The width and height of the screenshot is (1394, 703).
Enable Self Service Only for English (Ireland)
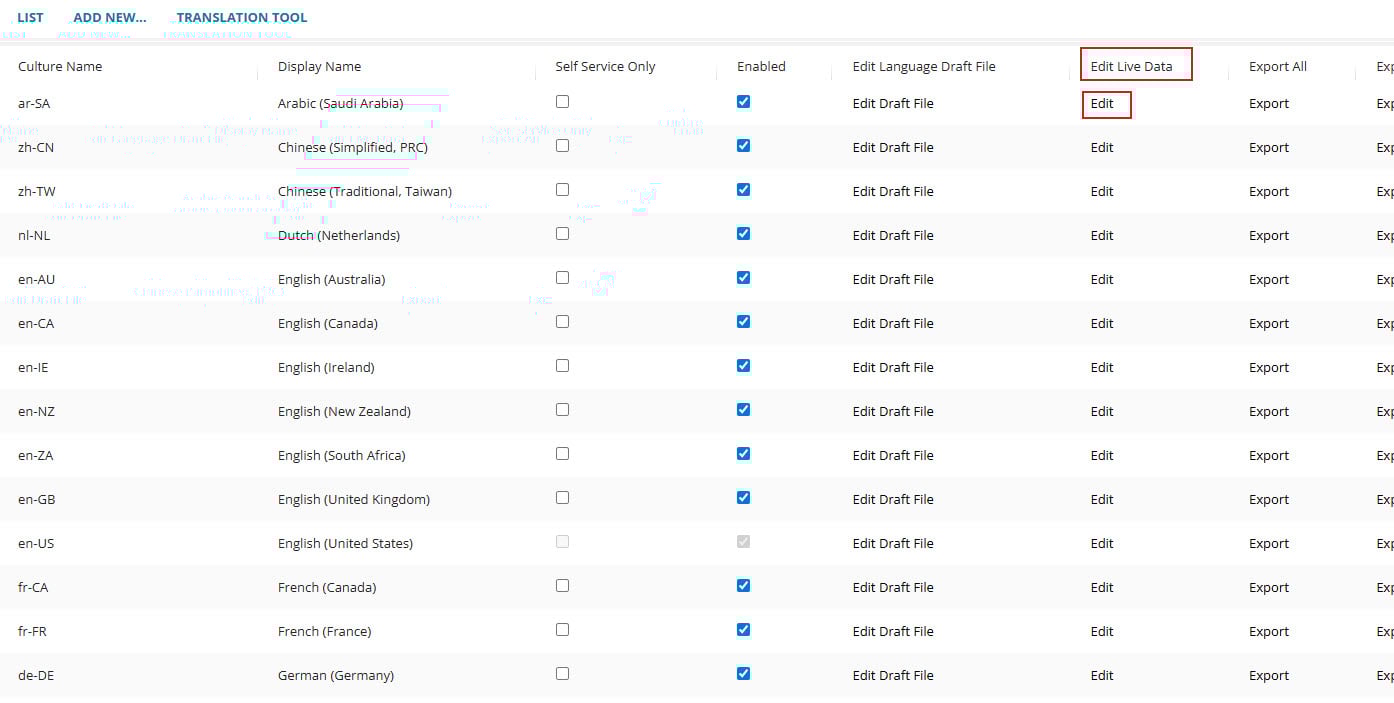pos(562,366)
